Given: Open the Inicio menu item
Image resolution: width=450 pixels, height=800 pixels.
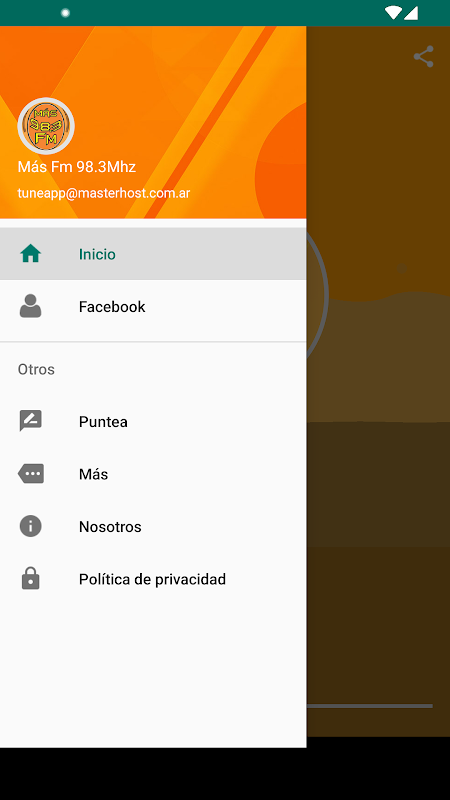Looking at the screenshot, I should click(x=153, y=254).
